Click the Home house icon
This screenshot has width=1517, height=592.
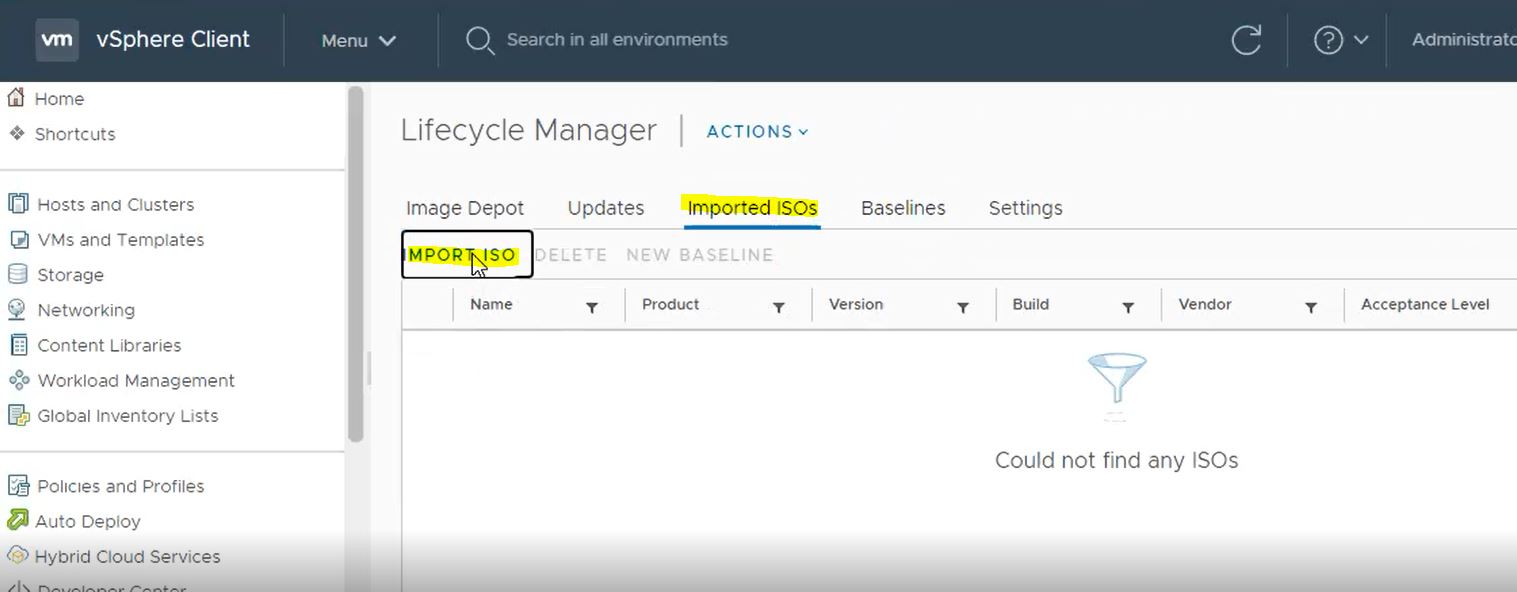tap(16, 98)
